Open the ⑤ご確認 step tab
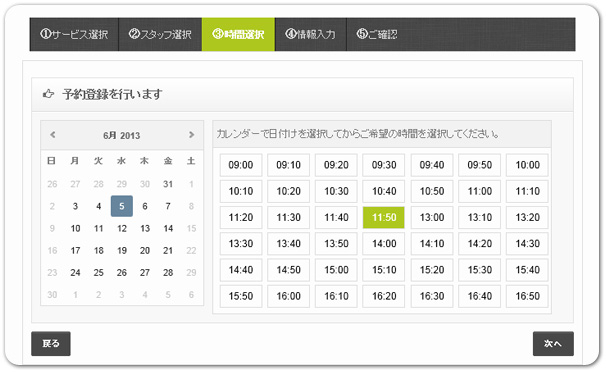Image resolution: width=606 pixels, height=372 pixels. [377, 34]
